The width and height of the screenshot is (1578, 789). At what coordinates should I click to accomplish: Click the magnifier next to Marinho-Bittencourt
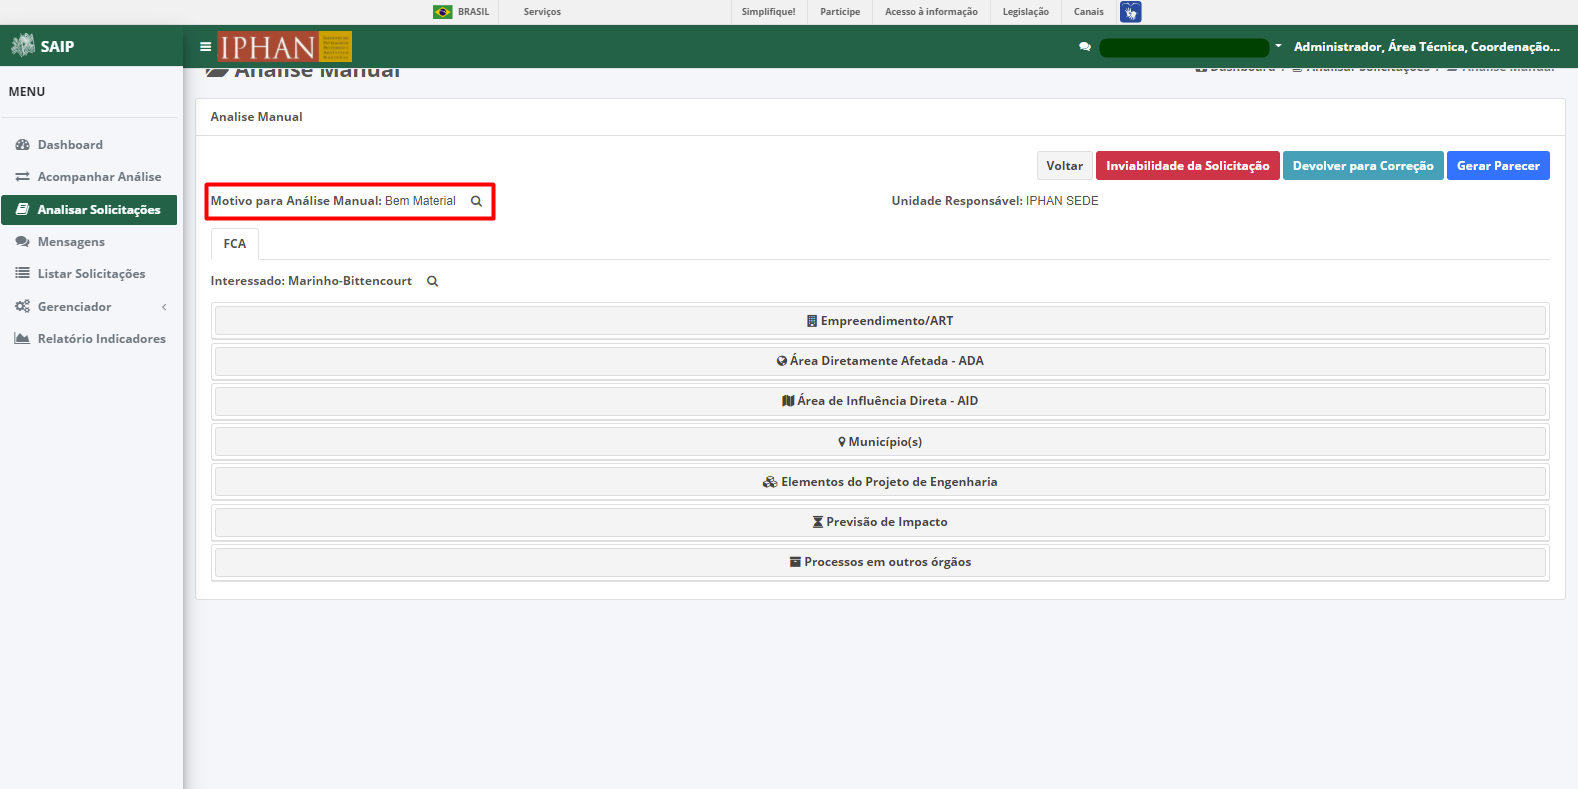433,281
